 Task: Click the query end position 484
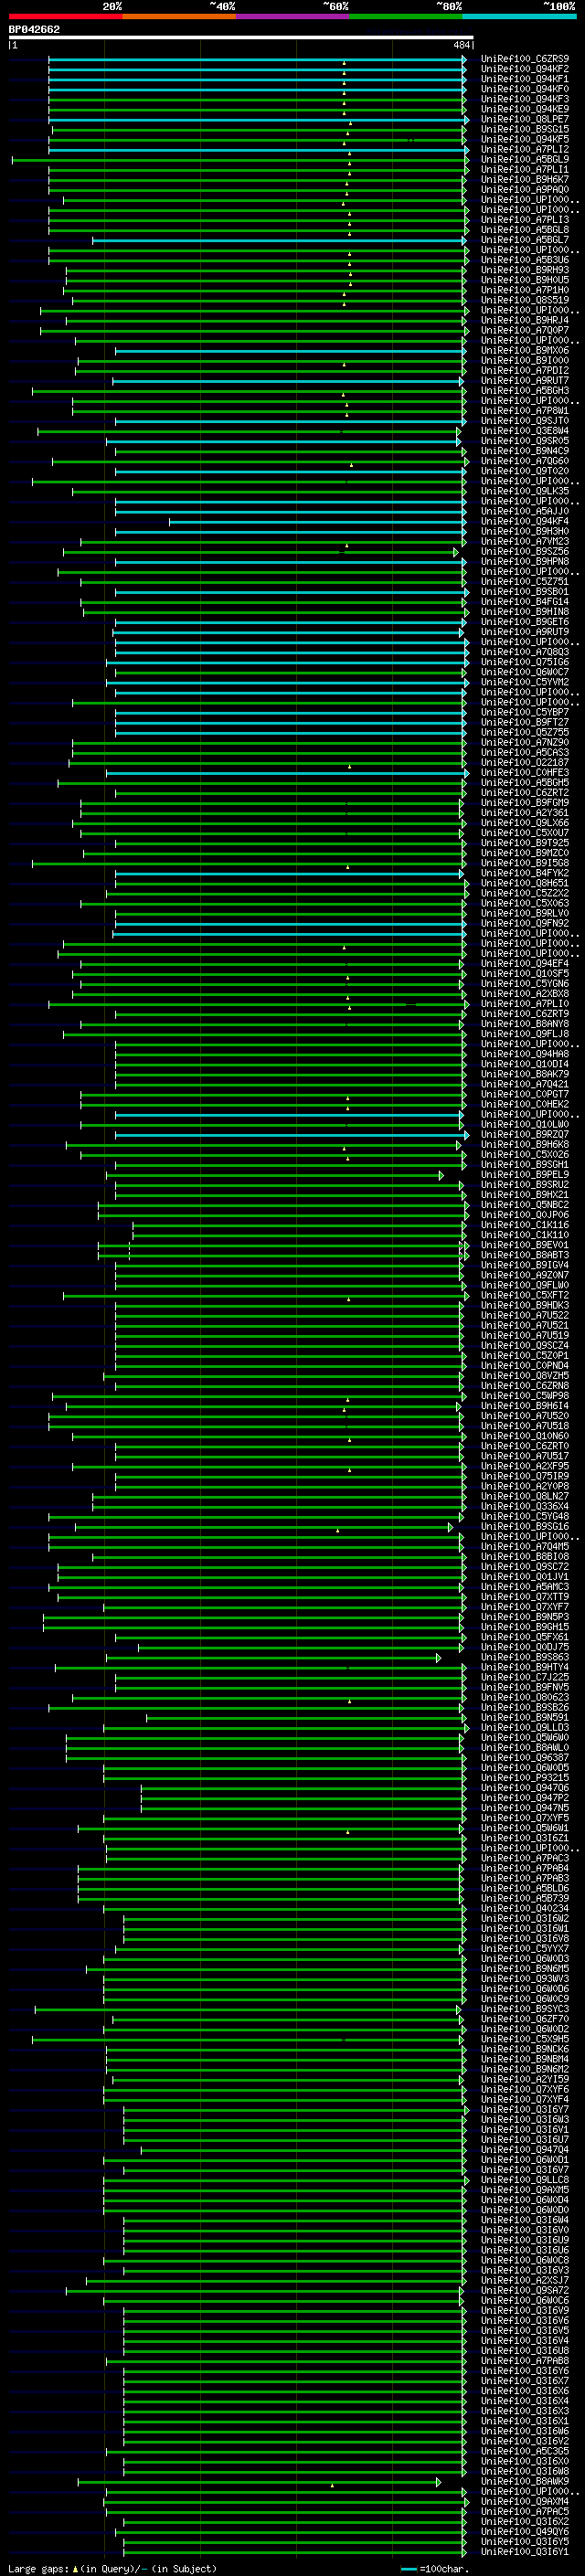[x=461, y=45]
